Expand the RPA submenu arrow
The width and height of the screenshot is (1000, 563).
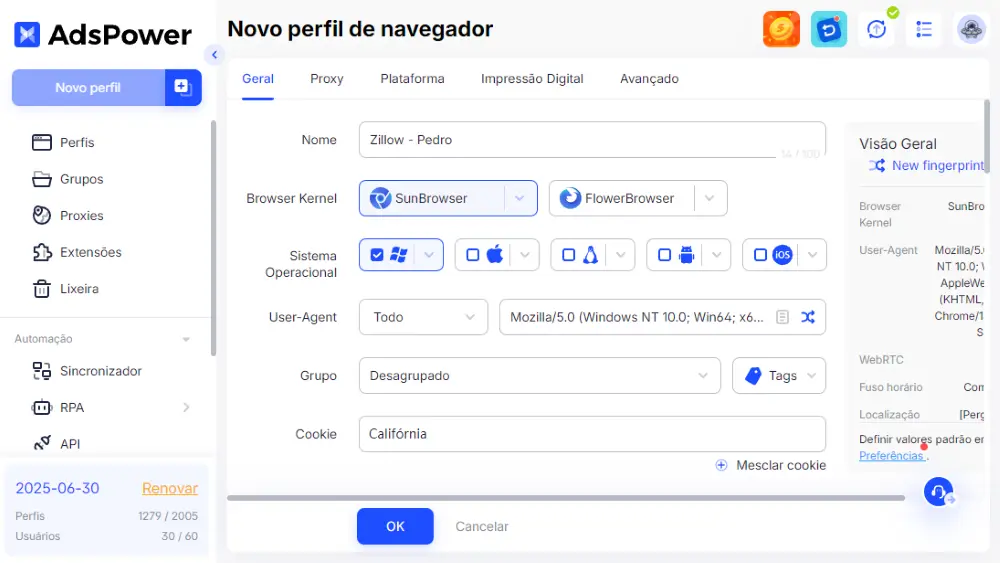[186, 407]
